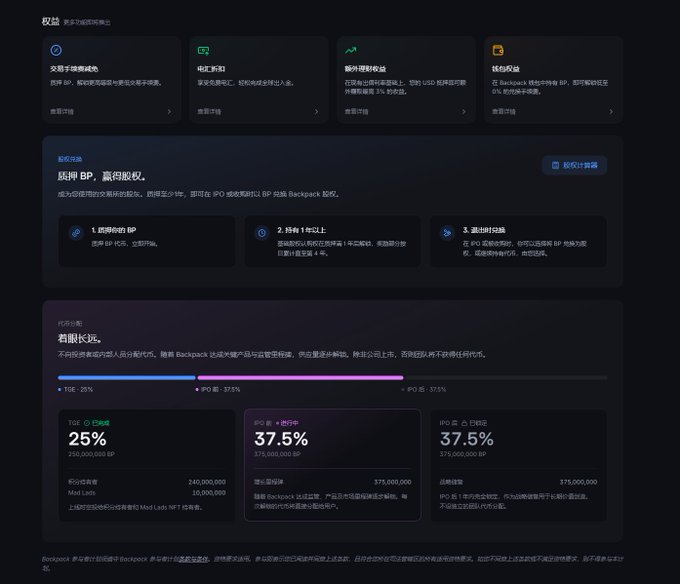Screen dimensions: 680x584
Task: Click the '10,000,000' Mad Lads value
Action: click(209, 493)
